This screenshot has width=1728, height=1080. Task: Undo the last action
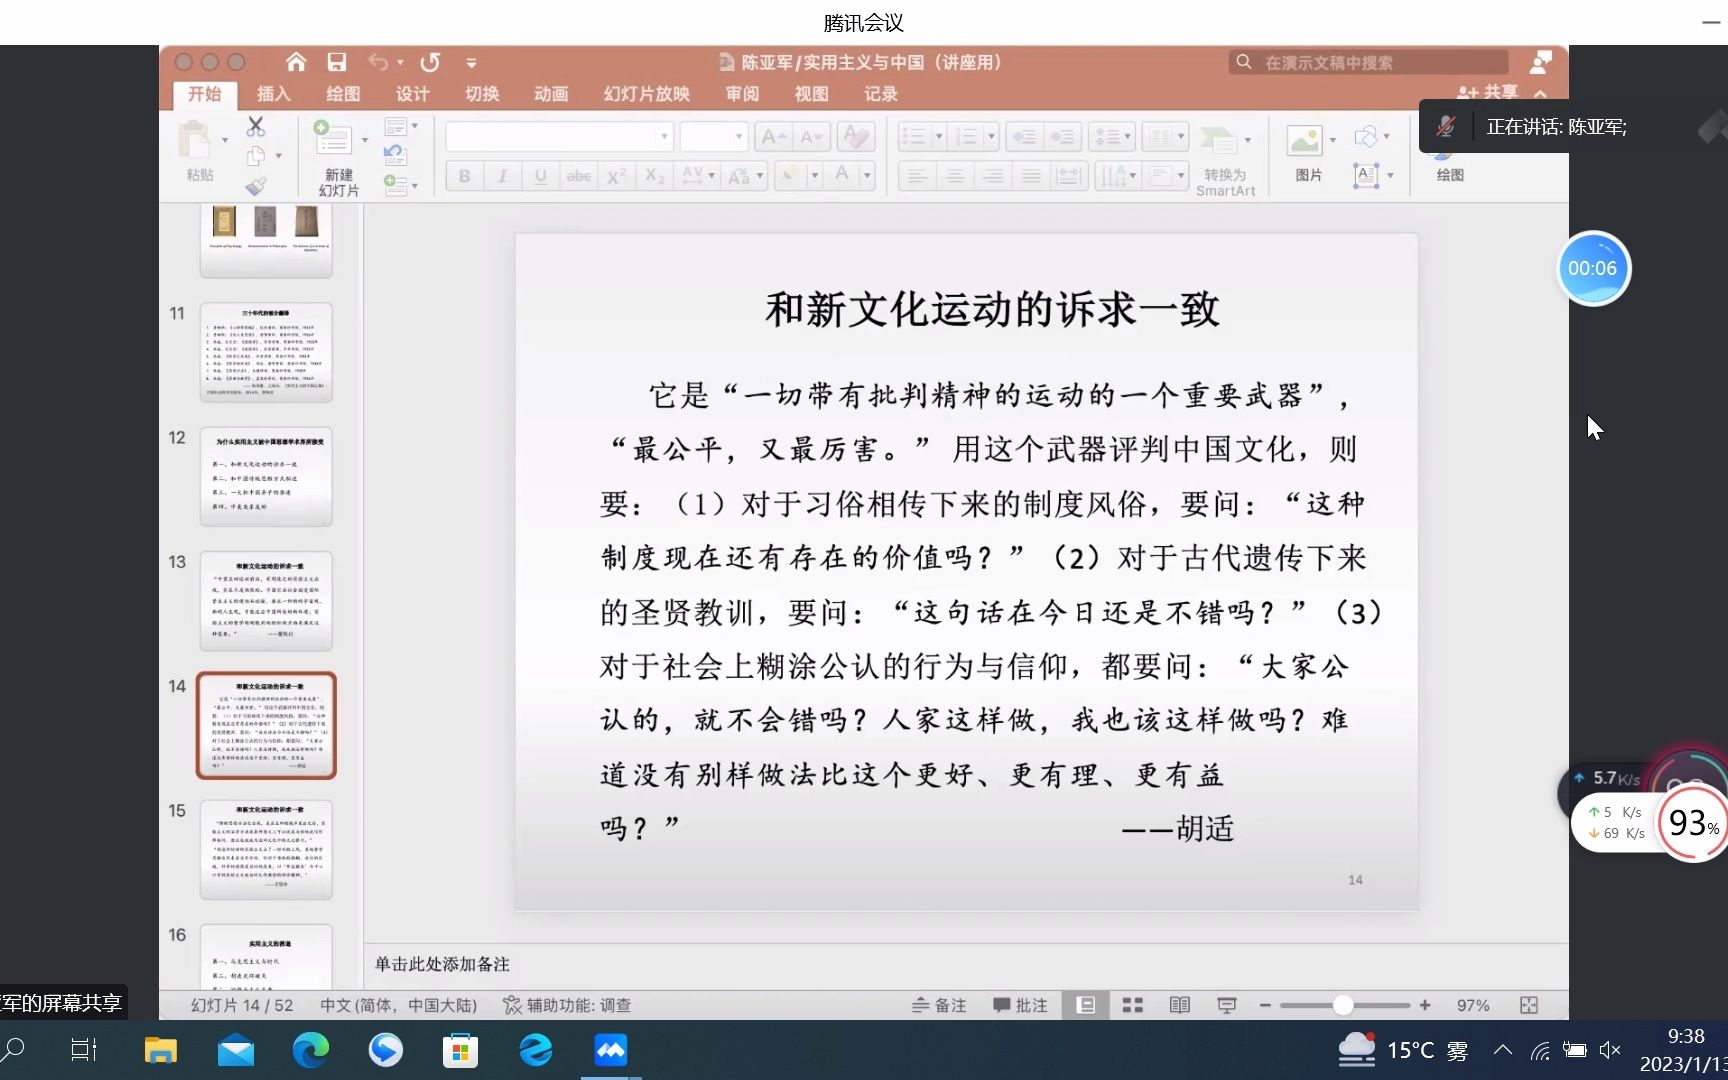[x=378, y=62]
